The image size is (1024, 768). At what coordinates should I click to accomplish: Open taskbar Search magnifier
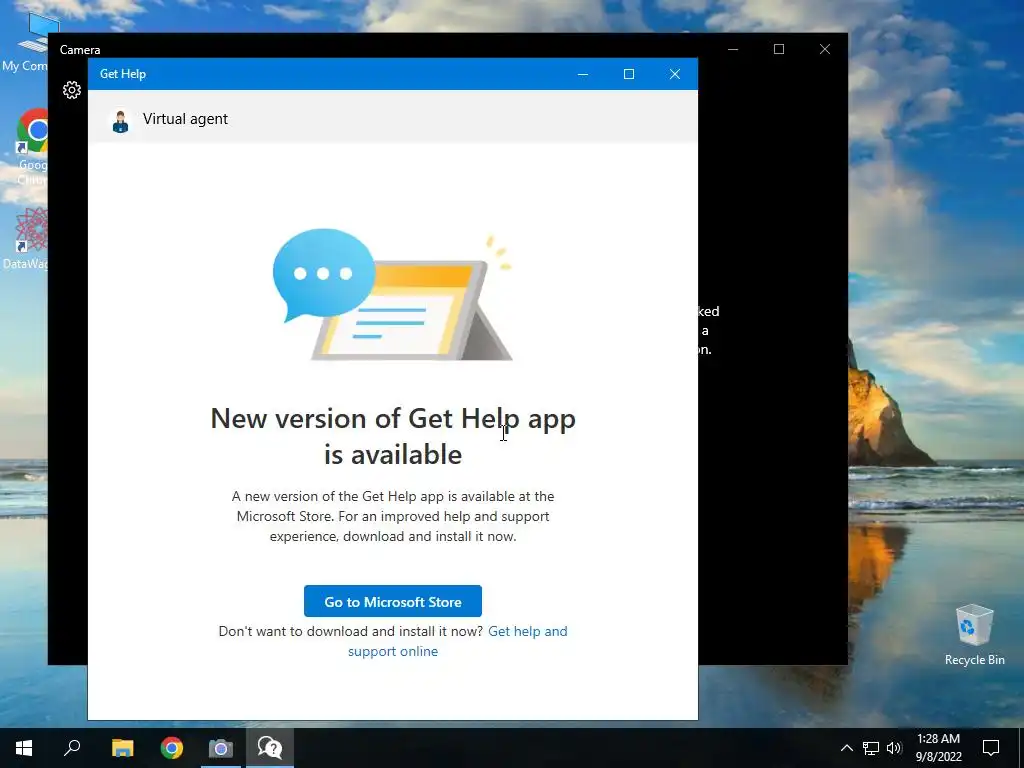[72, 748]
